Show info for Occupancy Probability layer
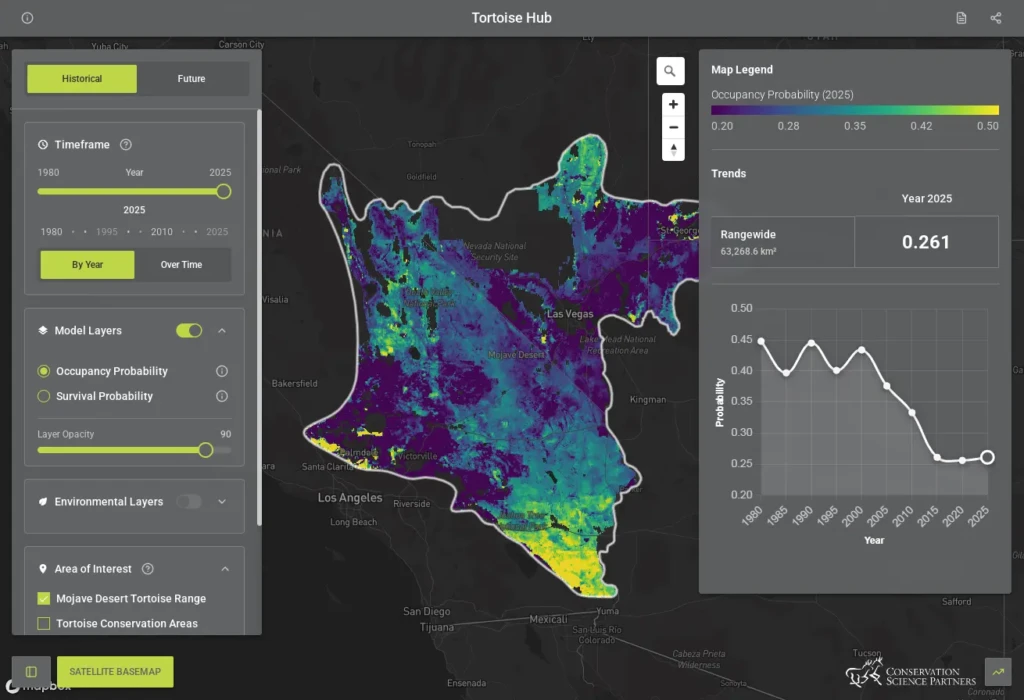 222,372
